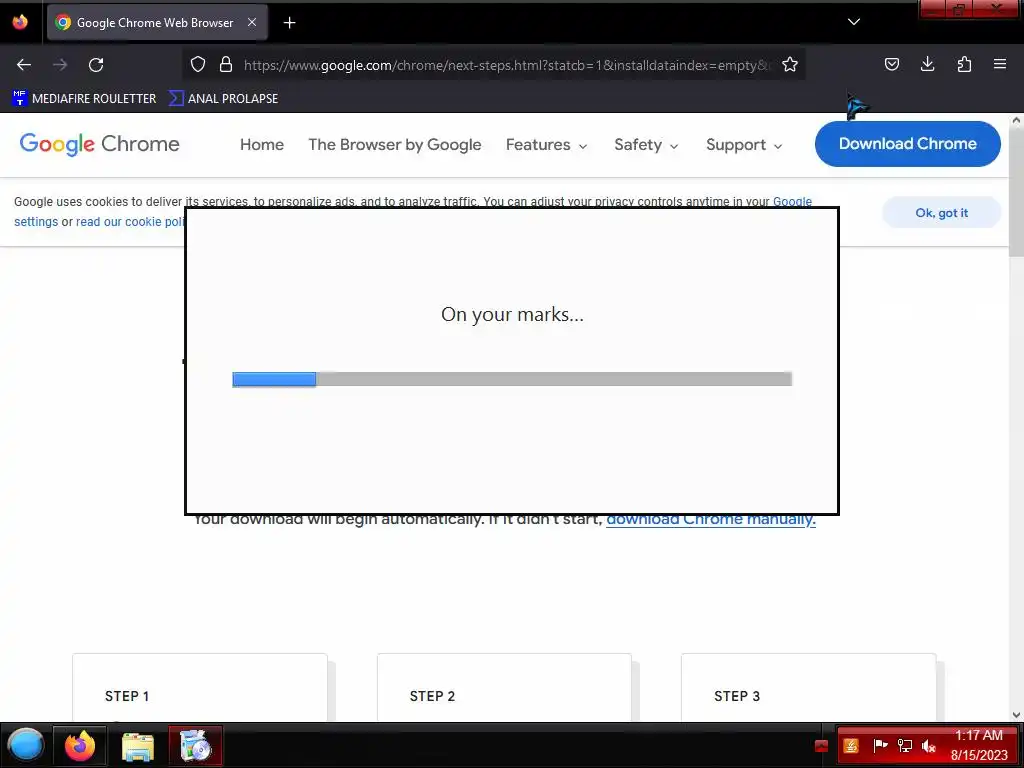Click the red tray icon beside Java
Screen dimensions: 1024x768
coord(822,746)
